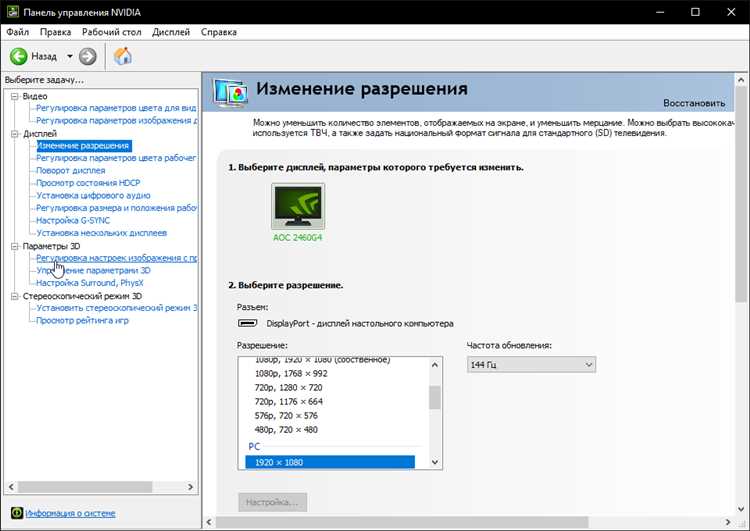The width and height of the screenshot is (750, 531).
Task: Click the Change resolution header icon
Action: [231, 92]
